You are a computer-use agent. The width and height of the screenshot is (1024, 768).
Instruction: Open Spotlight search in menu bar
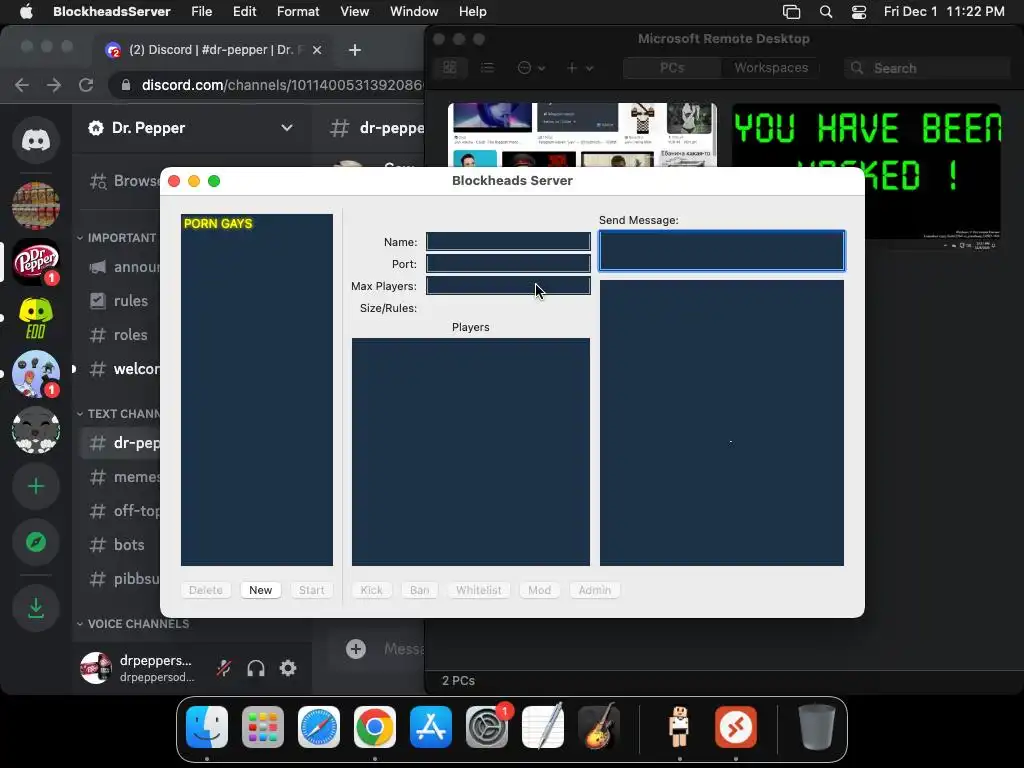pyautogui.click(x=826, y=12)
